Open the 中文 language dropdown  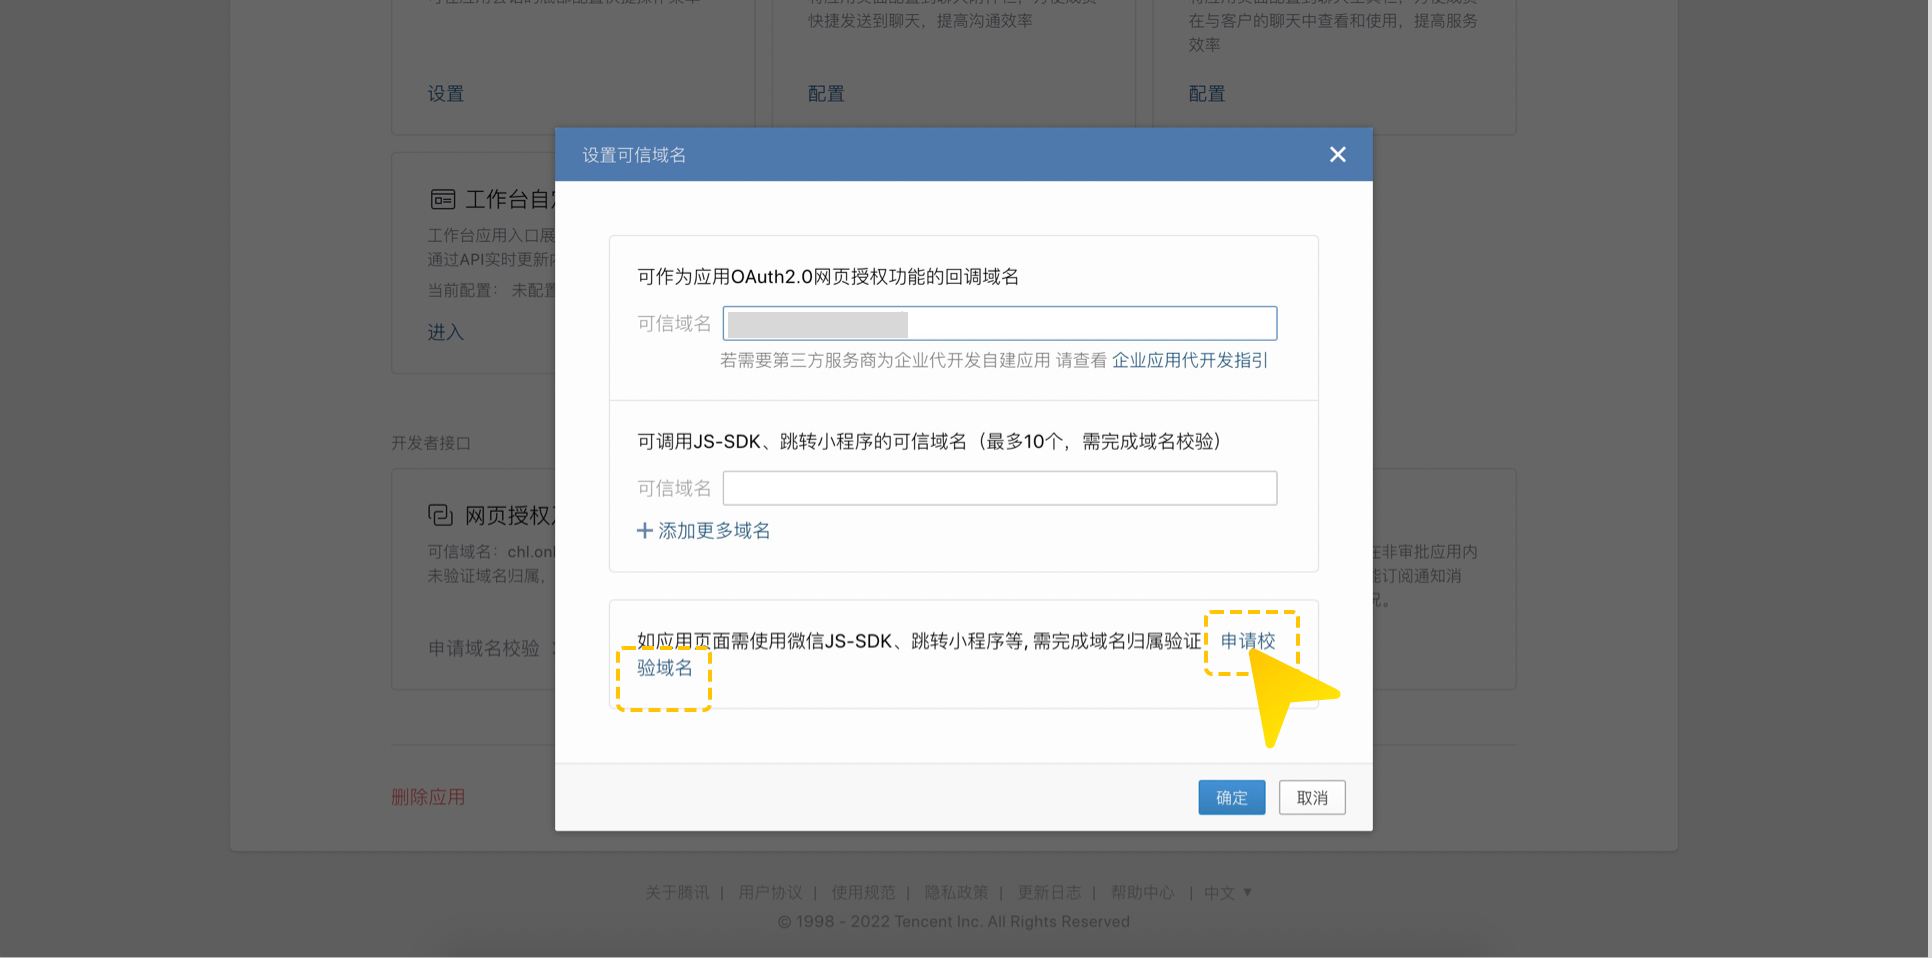click(1227, 893)
